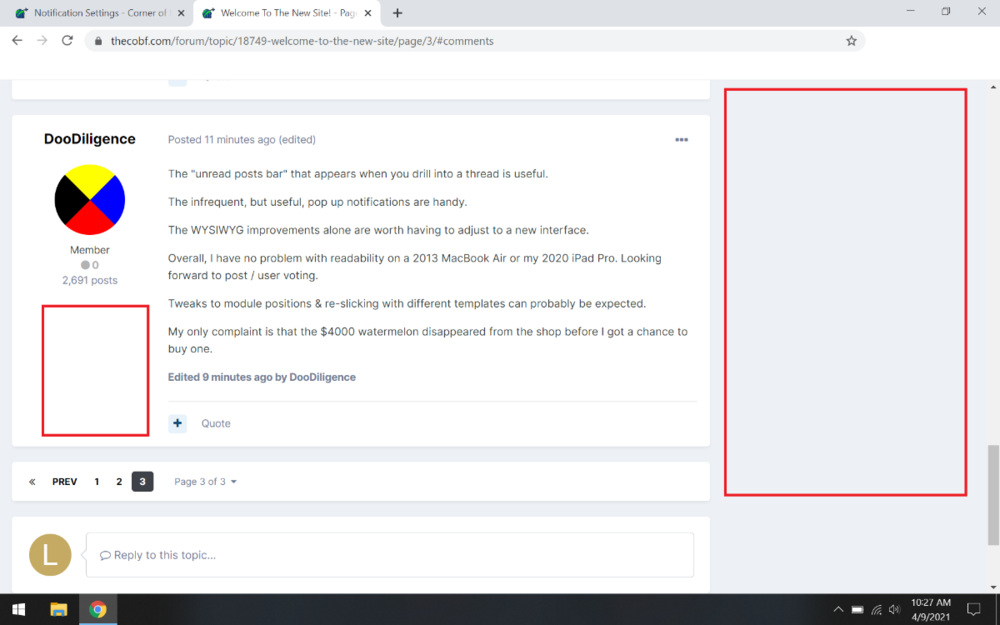Click the greyed-out browser forward arrow
Image resolution: width=1000 pixels, height=625 pixels.
pyautogui.click(x=42, y=40)
